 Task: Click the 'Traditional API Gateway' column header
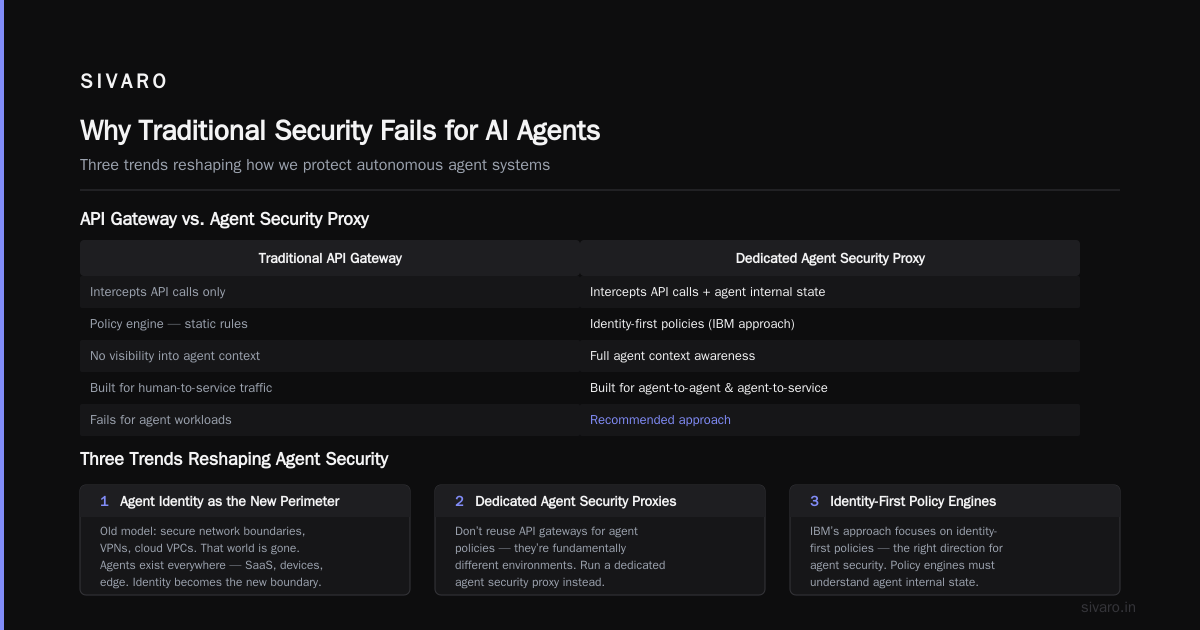(x=330, y=258)
